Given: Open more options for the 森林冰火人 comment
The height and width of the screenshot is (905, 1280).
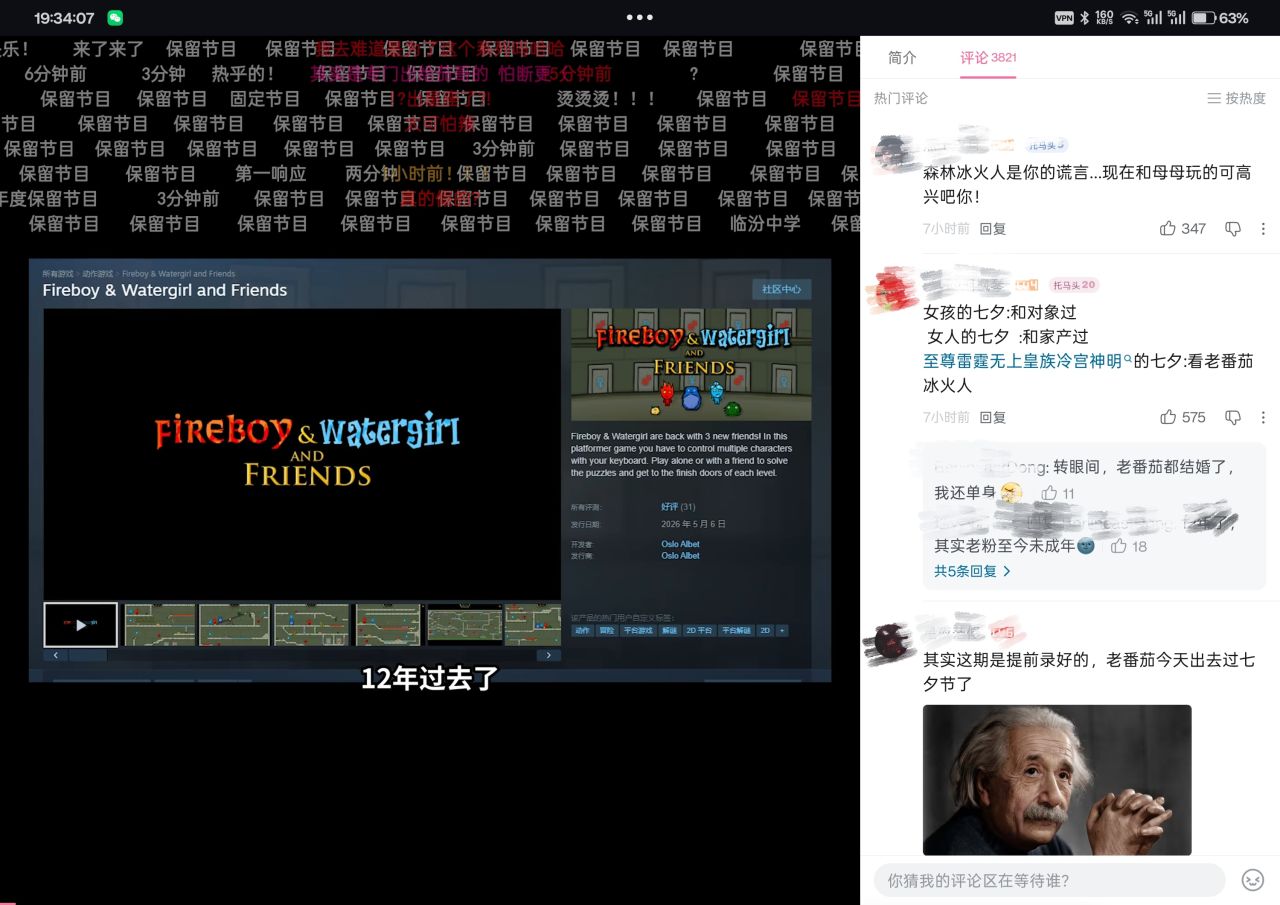Looking at the screenshot, I should coord(1263,229).
